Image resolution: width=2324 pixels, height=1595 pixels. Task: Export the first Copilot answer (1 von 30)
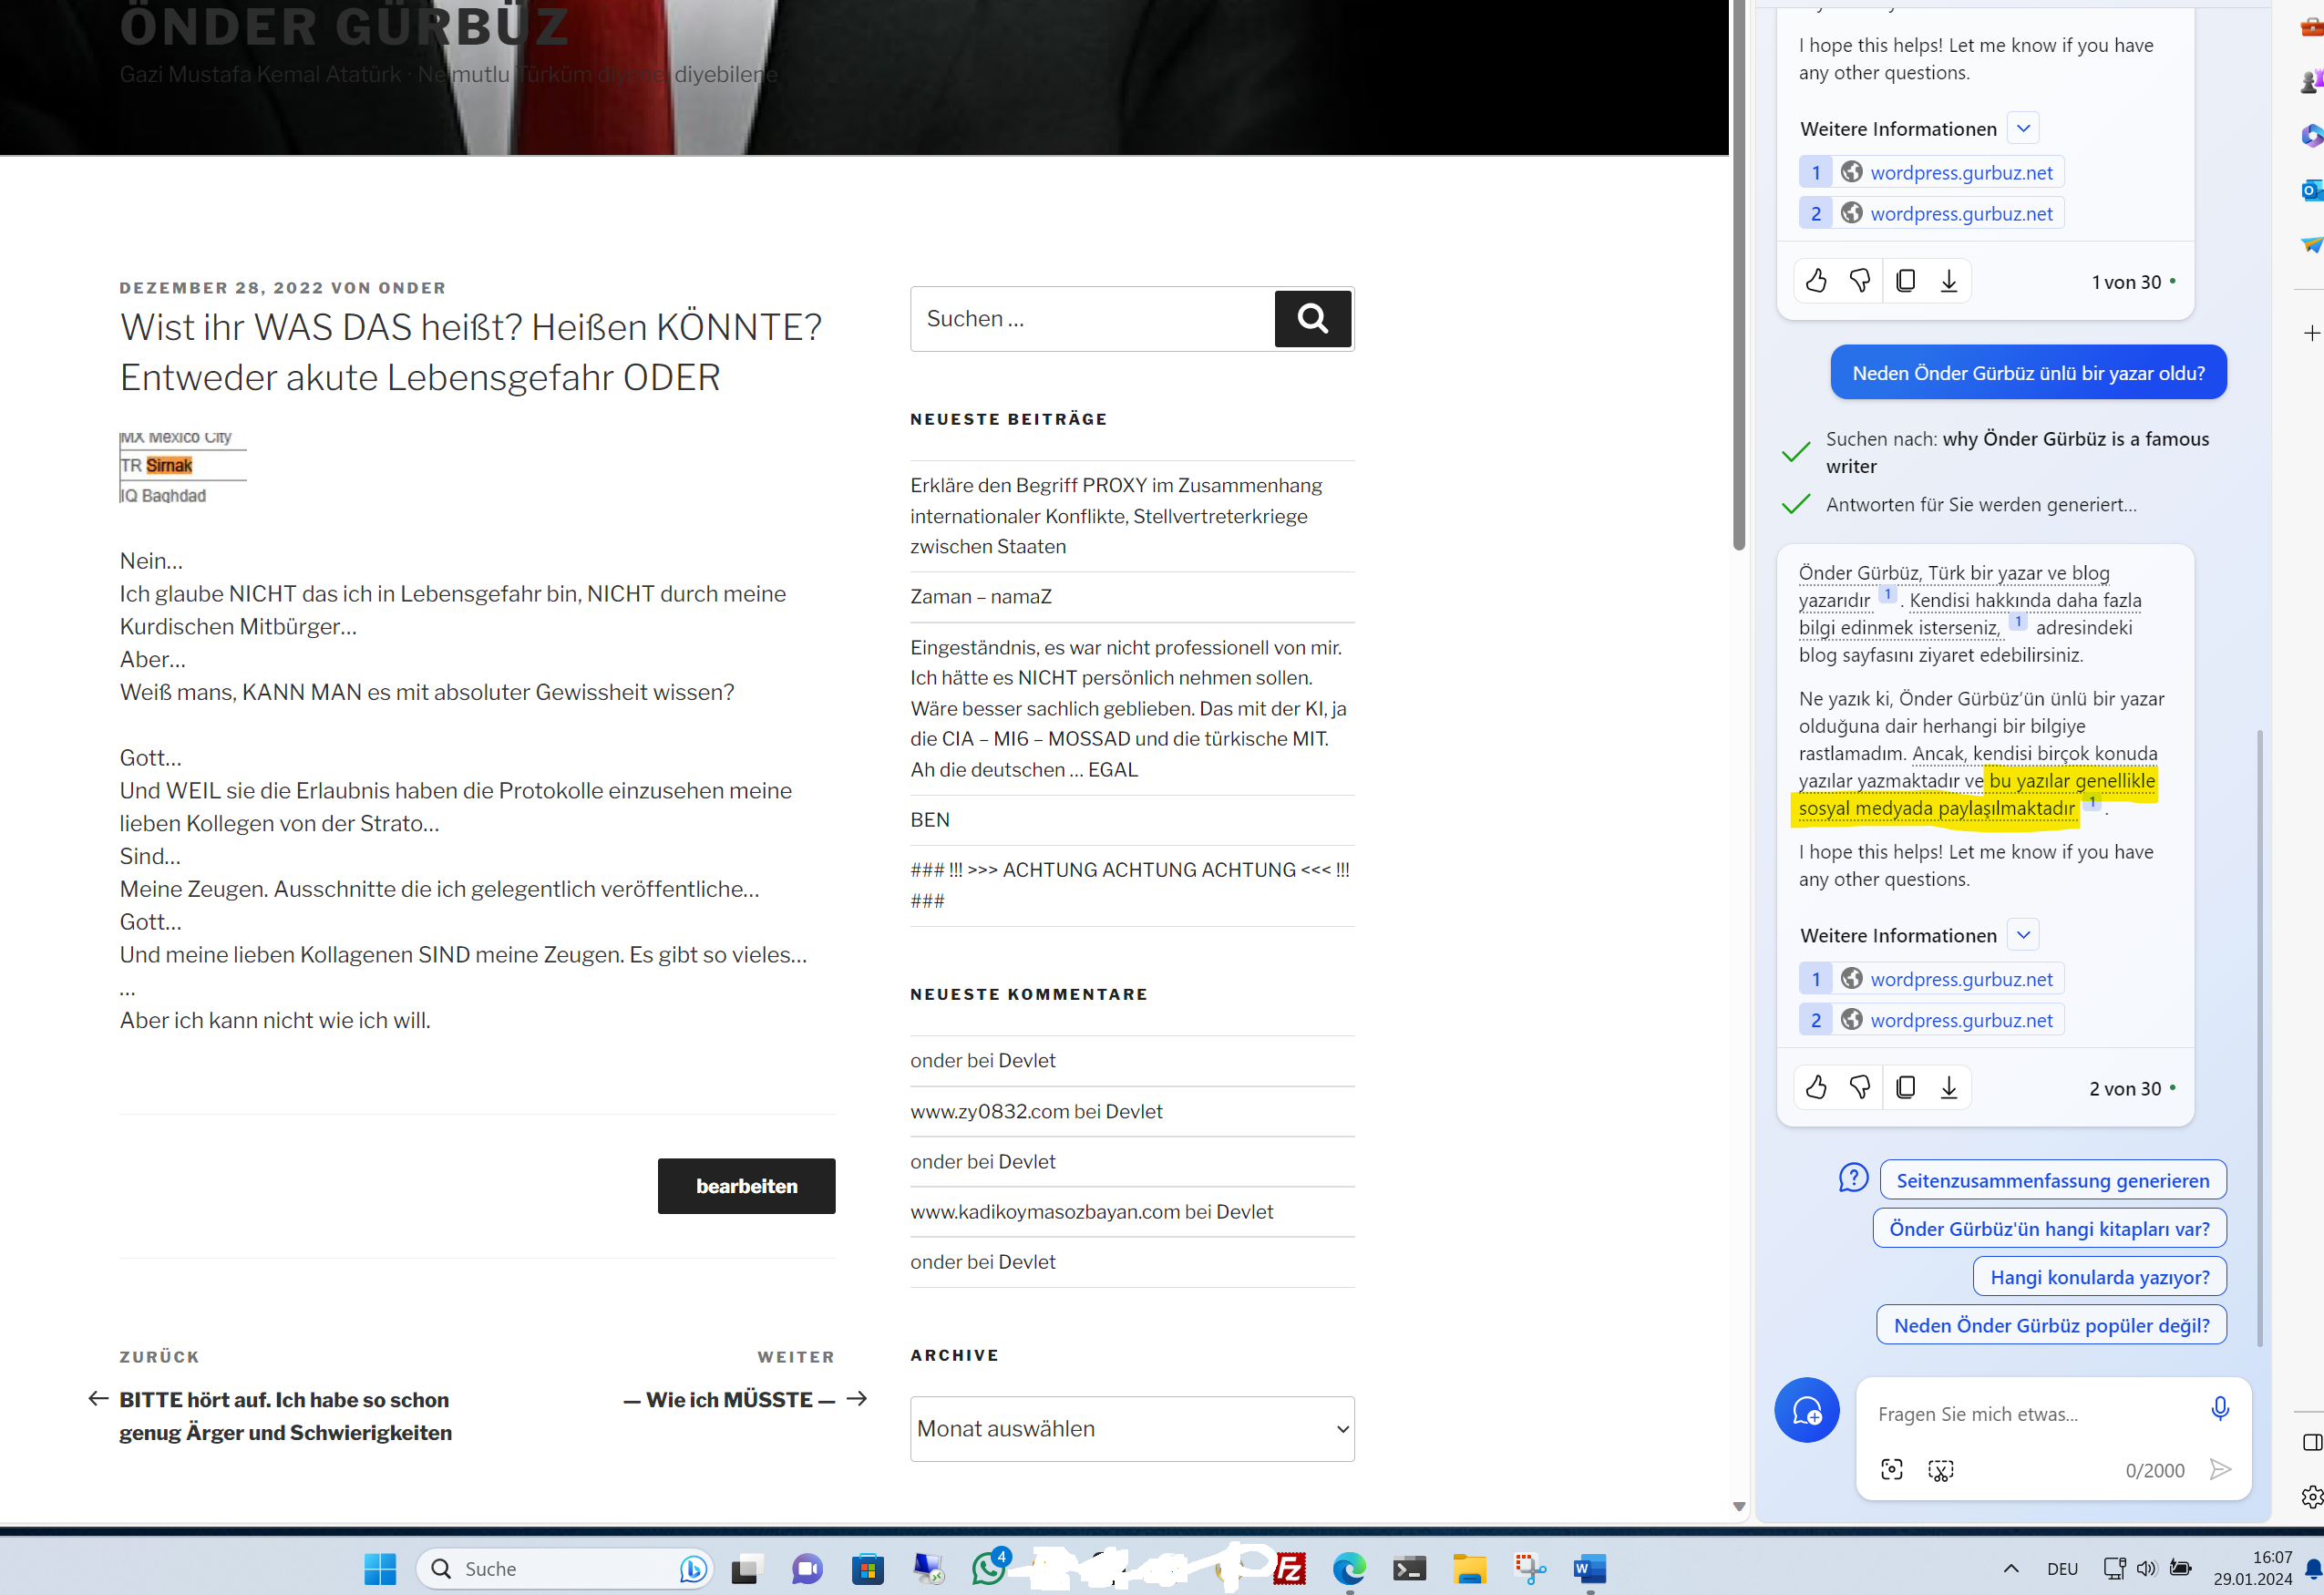[1949, 281]
